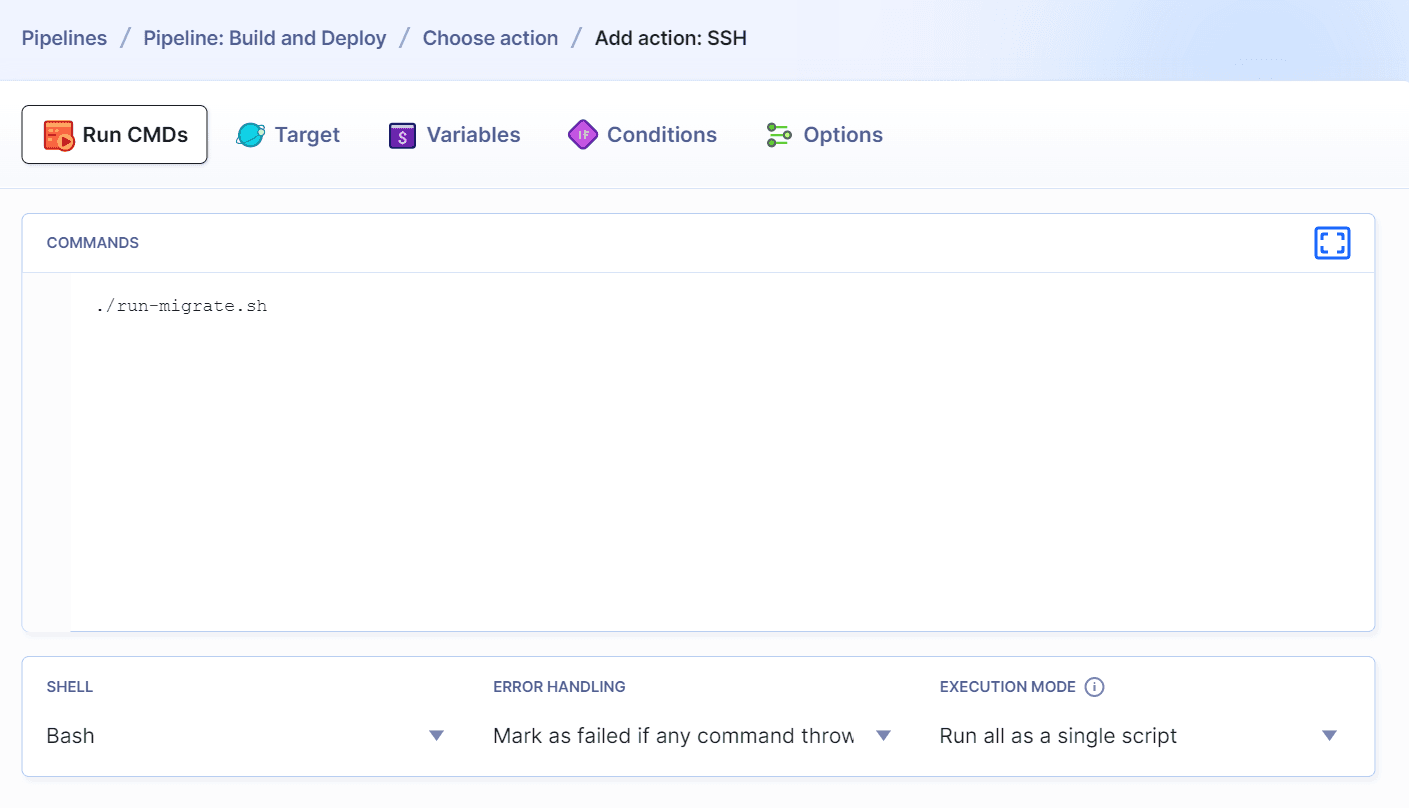Expand the commands editor to fullscreen
The image size is (1409, 808).
pyautogui.click(x=1332, y=243)
